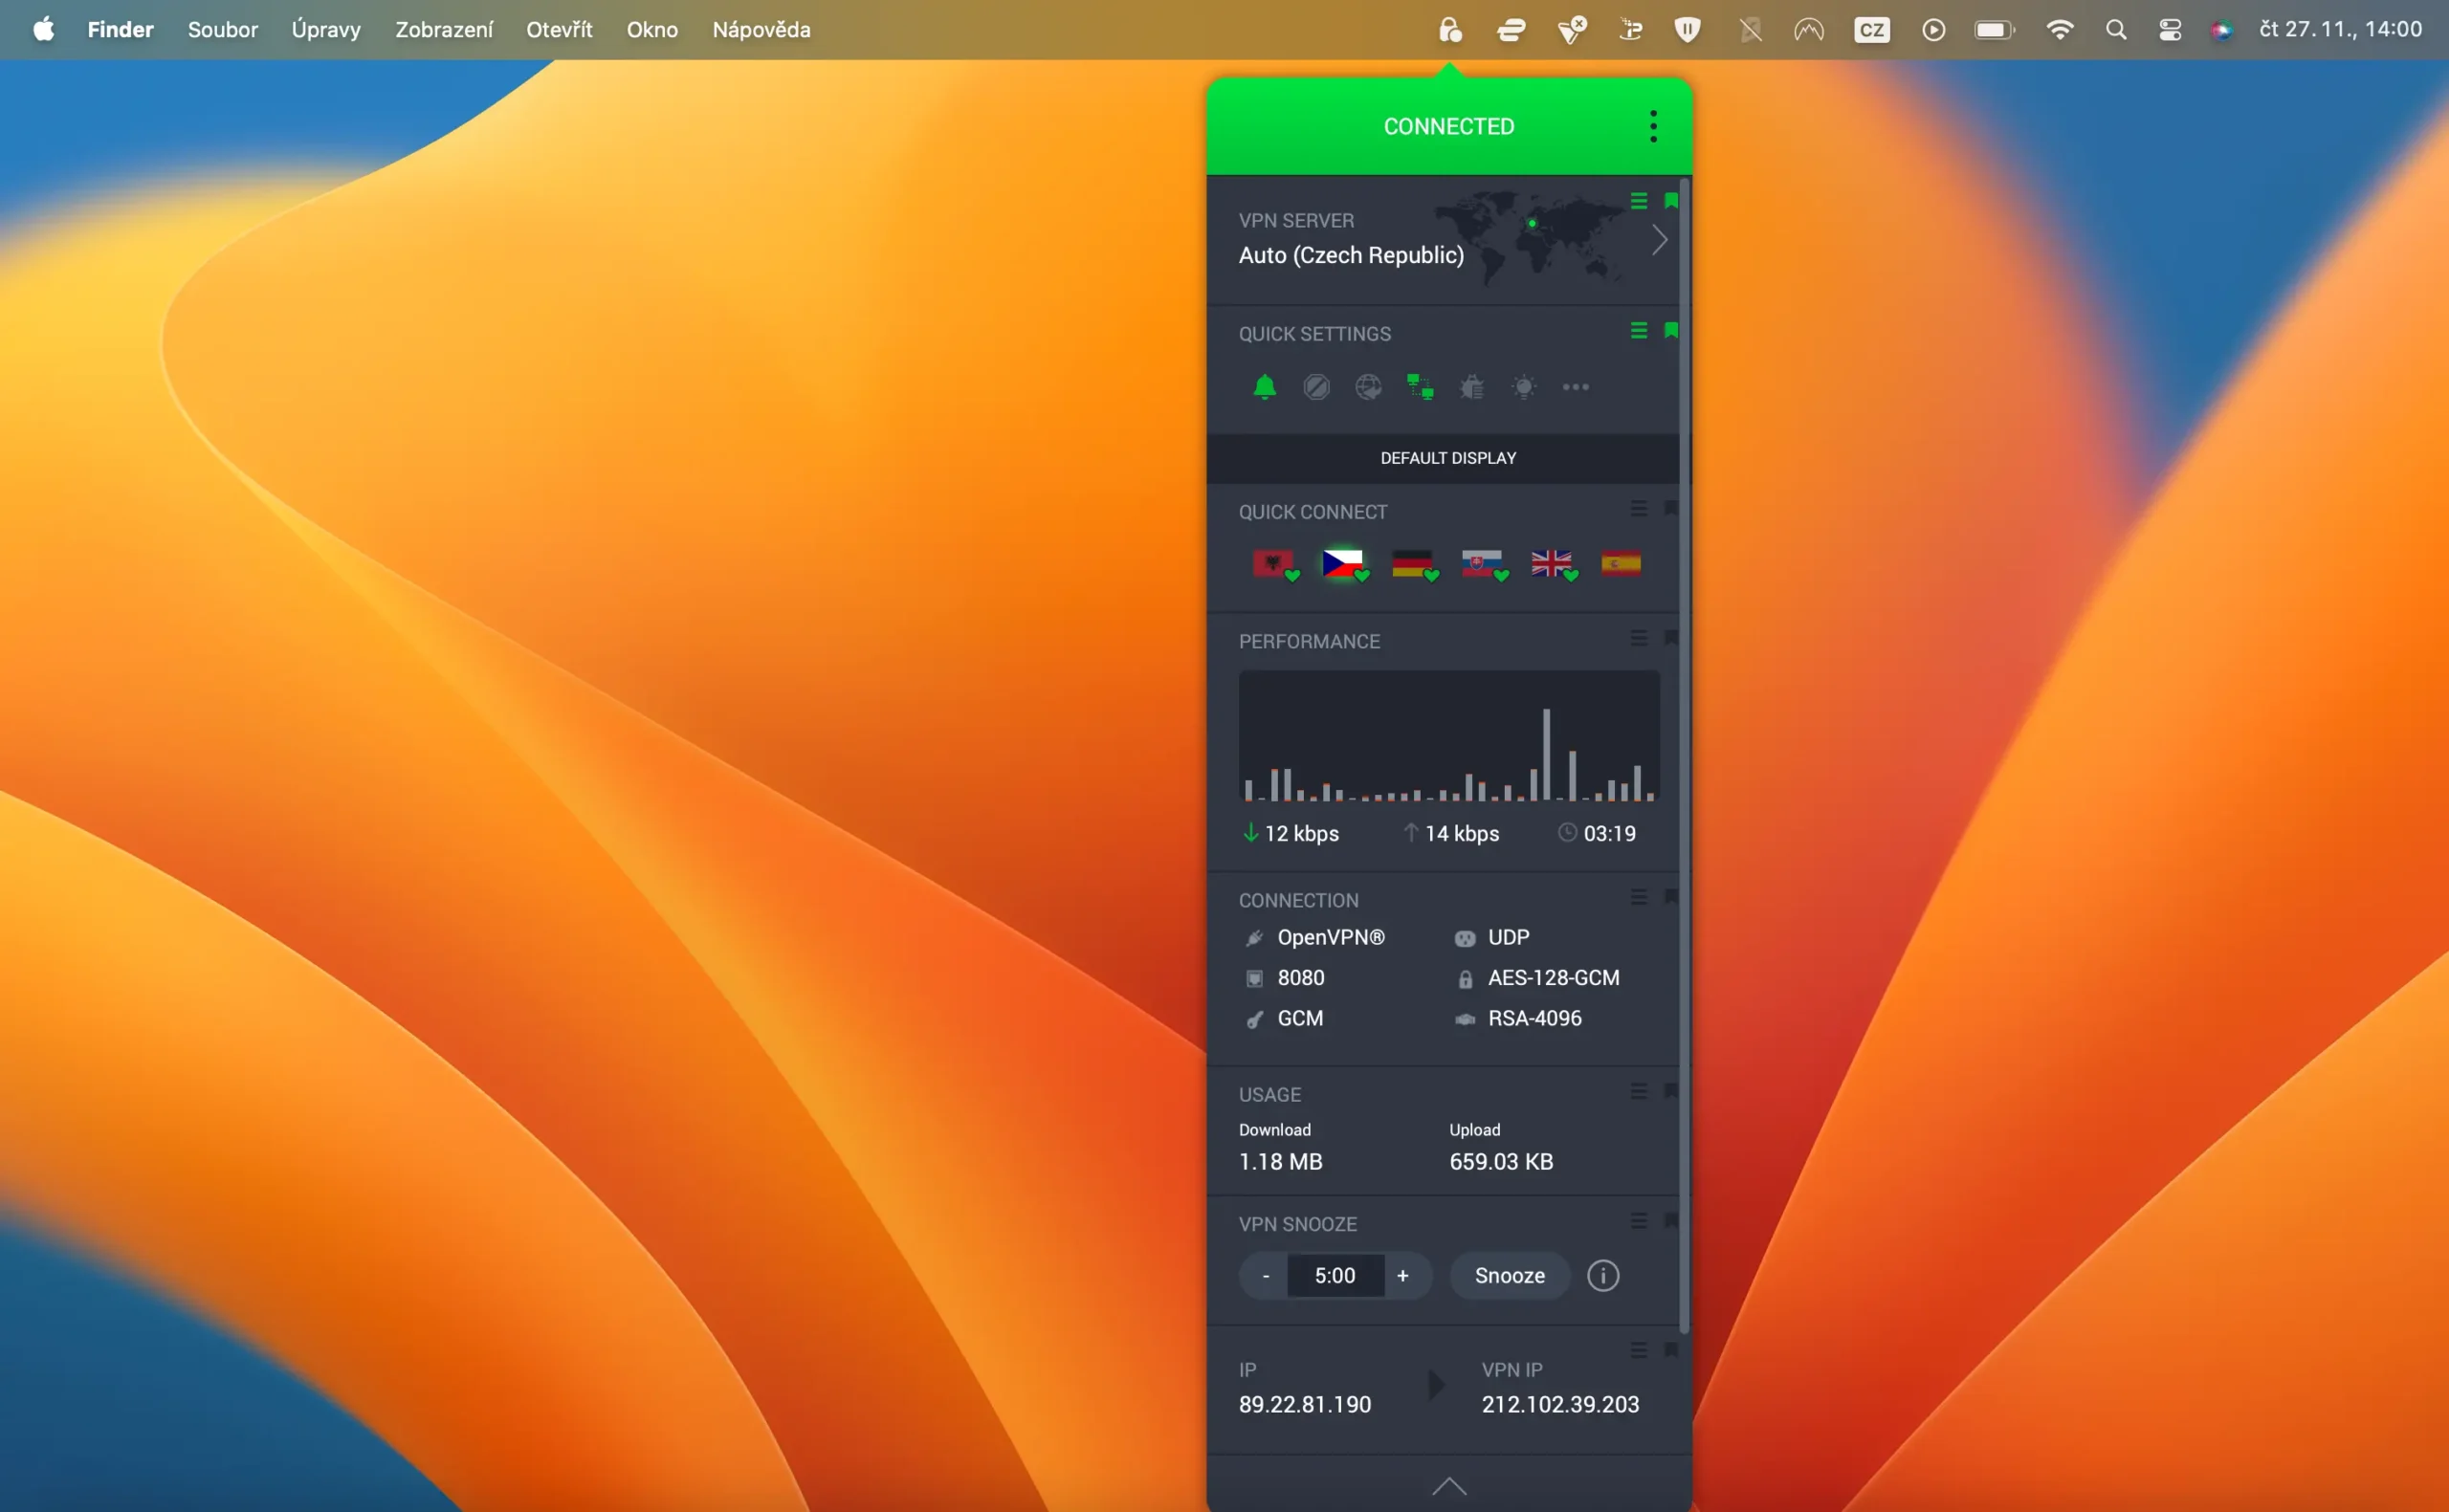Expand the VPN Server region selector
This screenshot has height=1512, width=2449.
(1660, 239)
